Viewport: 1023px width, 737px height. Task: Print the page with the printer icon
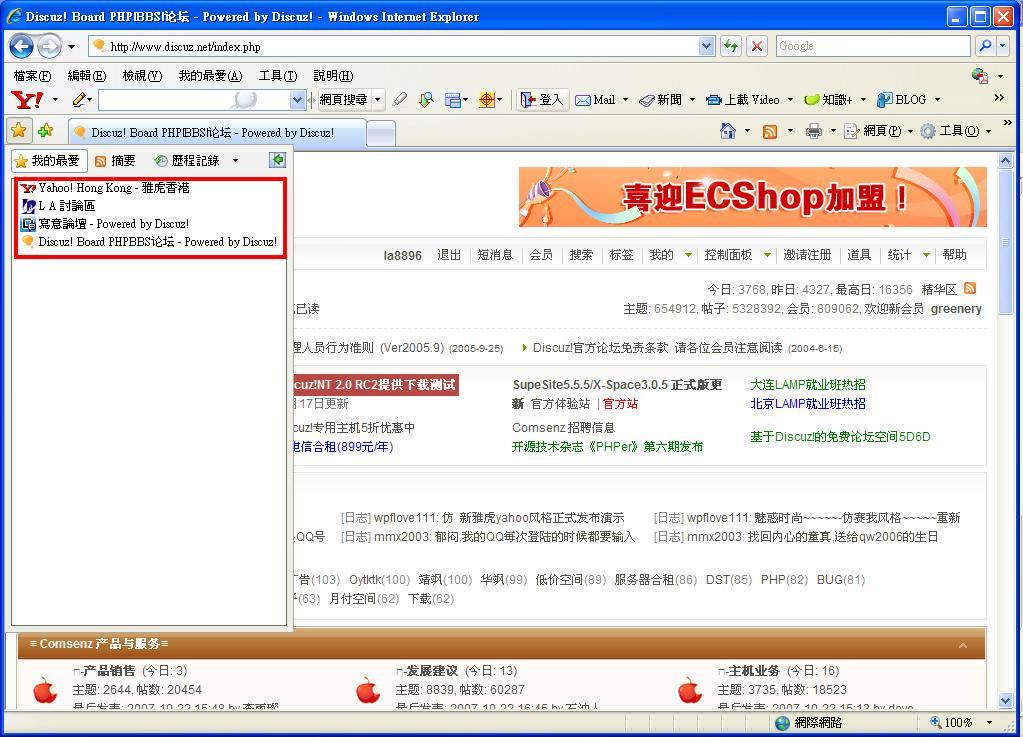(814, 131)
